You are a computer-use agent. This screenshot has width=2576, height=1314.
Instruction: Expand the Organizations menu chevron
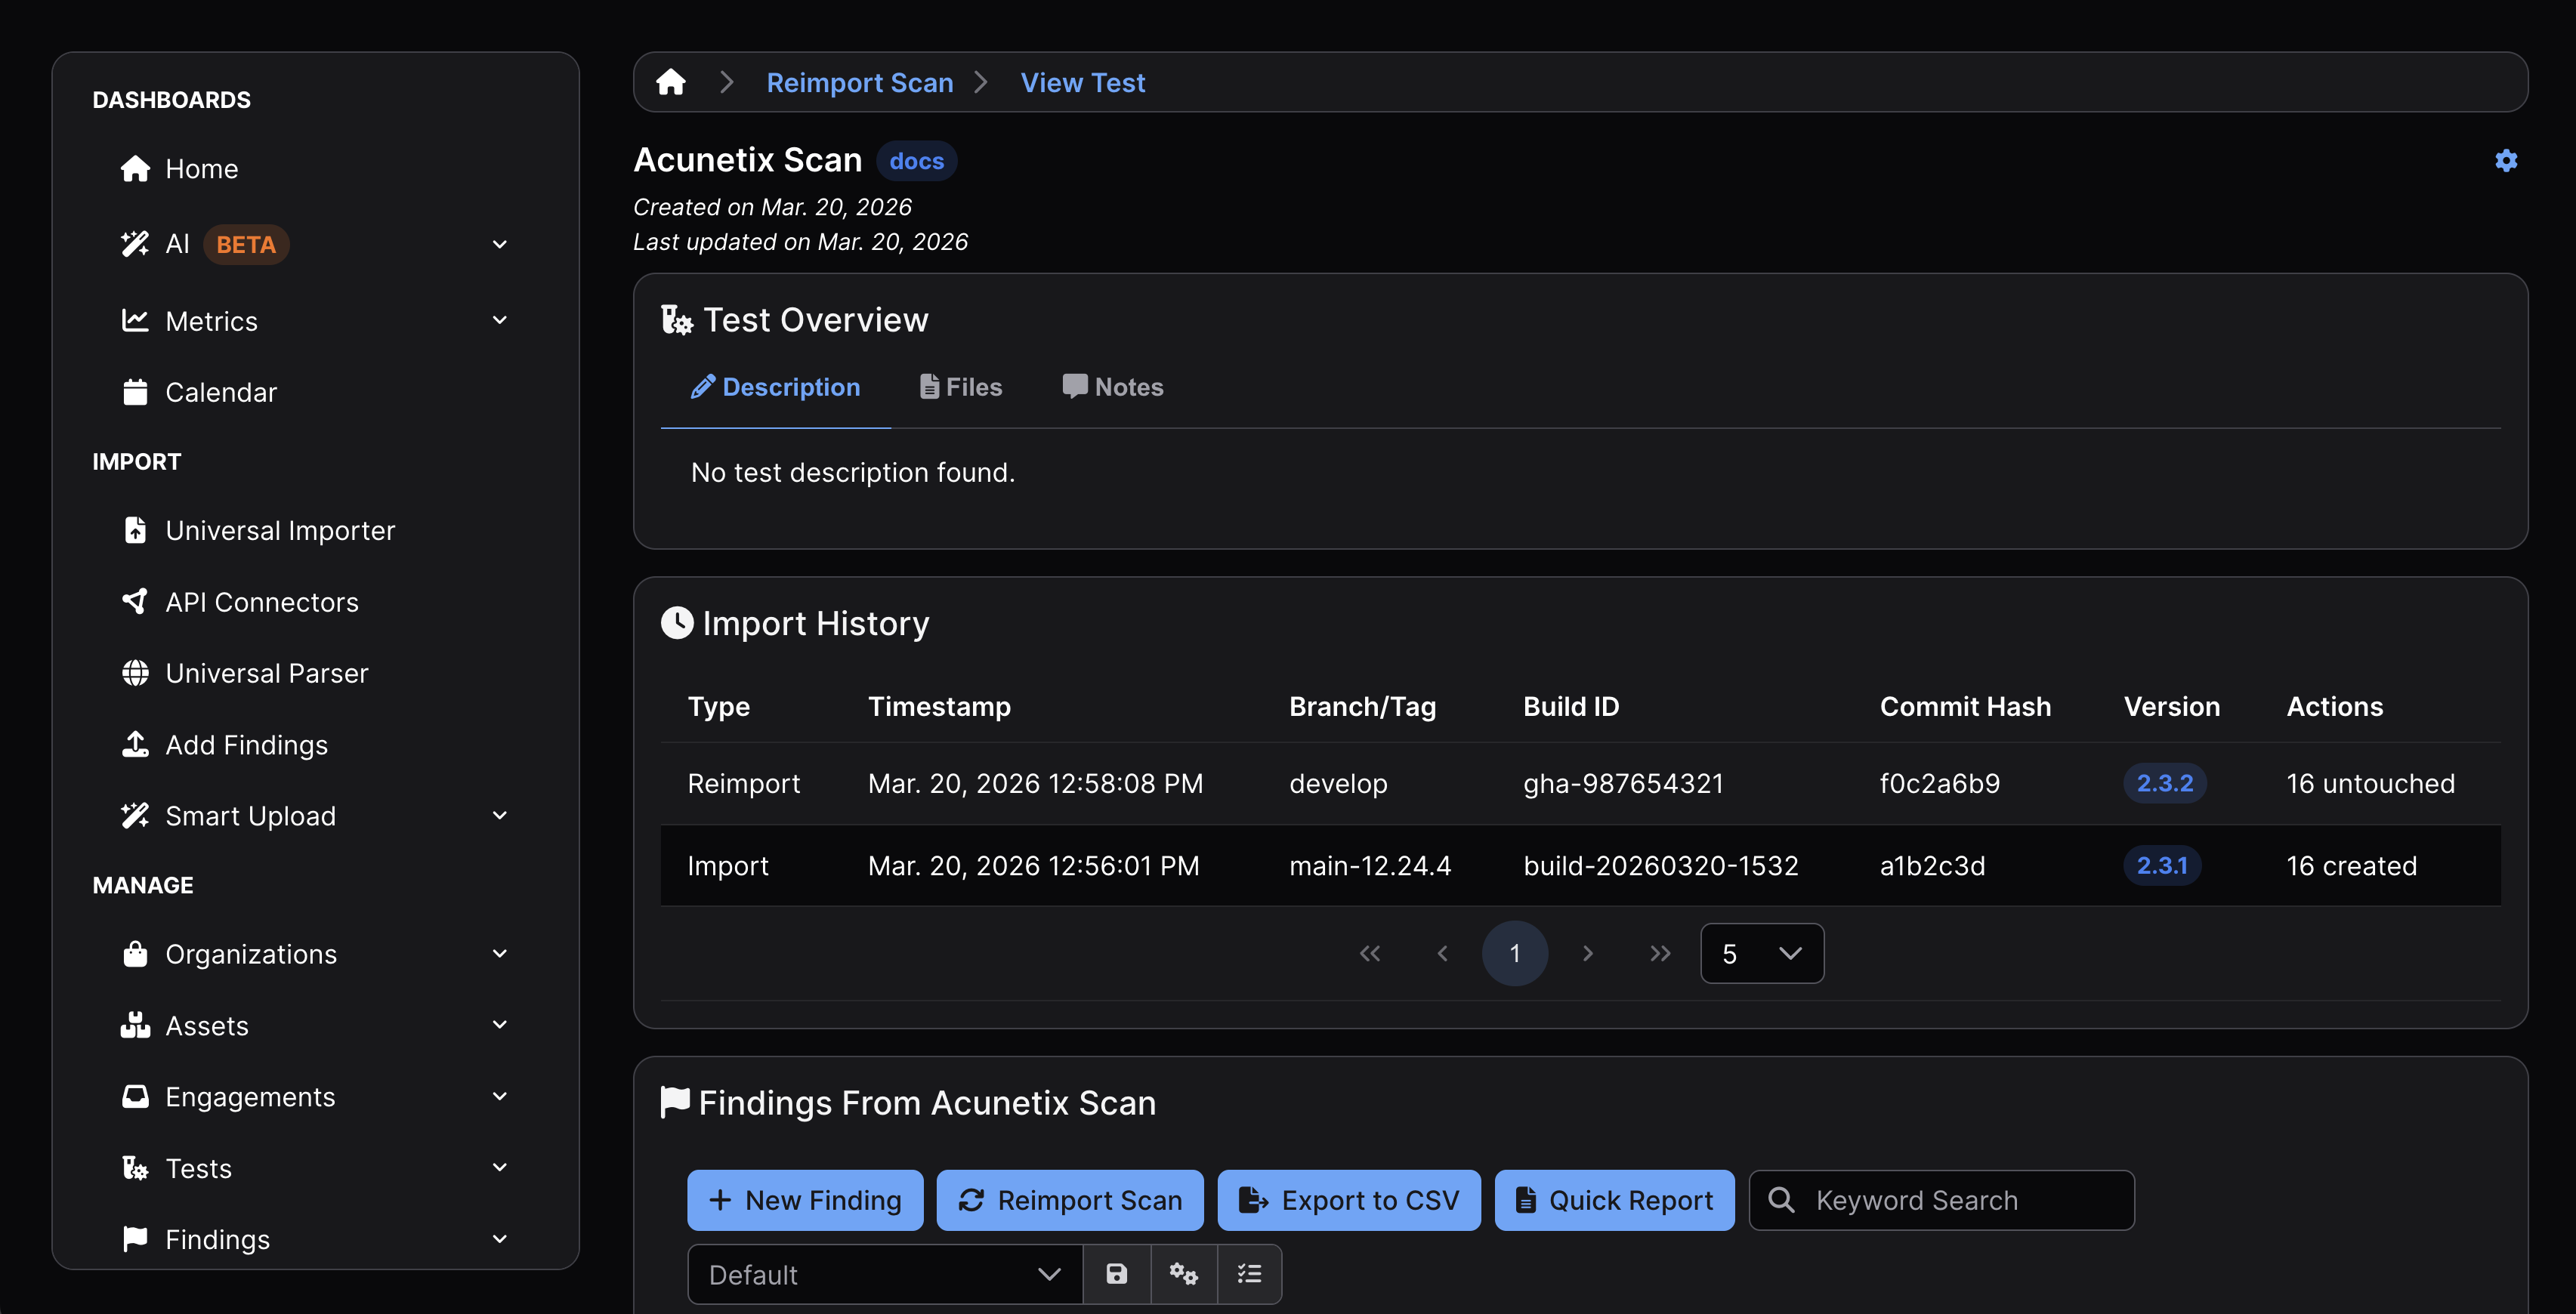pos(499,954)
